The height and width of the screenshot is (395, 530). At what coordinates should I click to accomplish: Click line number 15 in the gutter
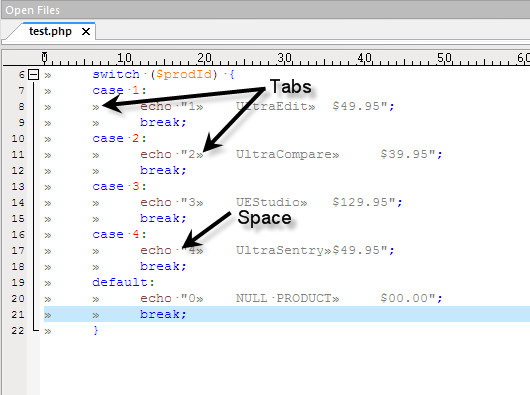click(x=18, y=218)
